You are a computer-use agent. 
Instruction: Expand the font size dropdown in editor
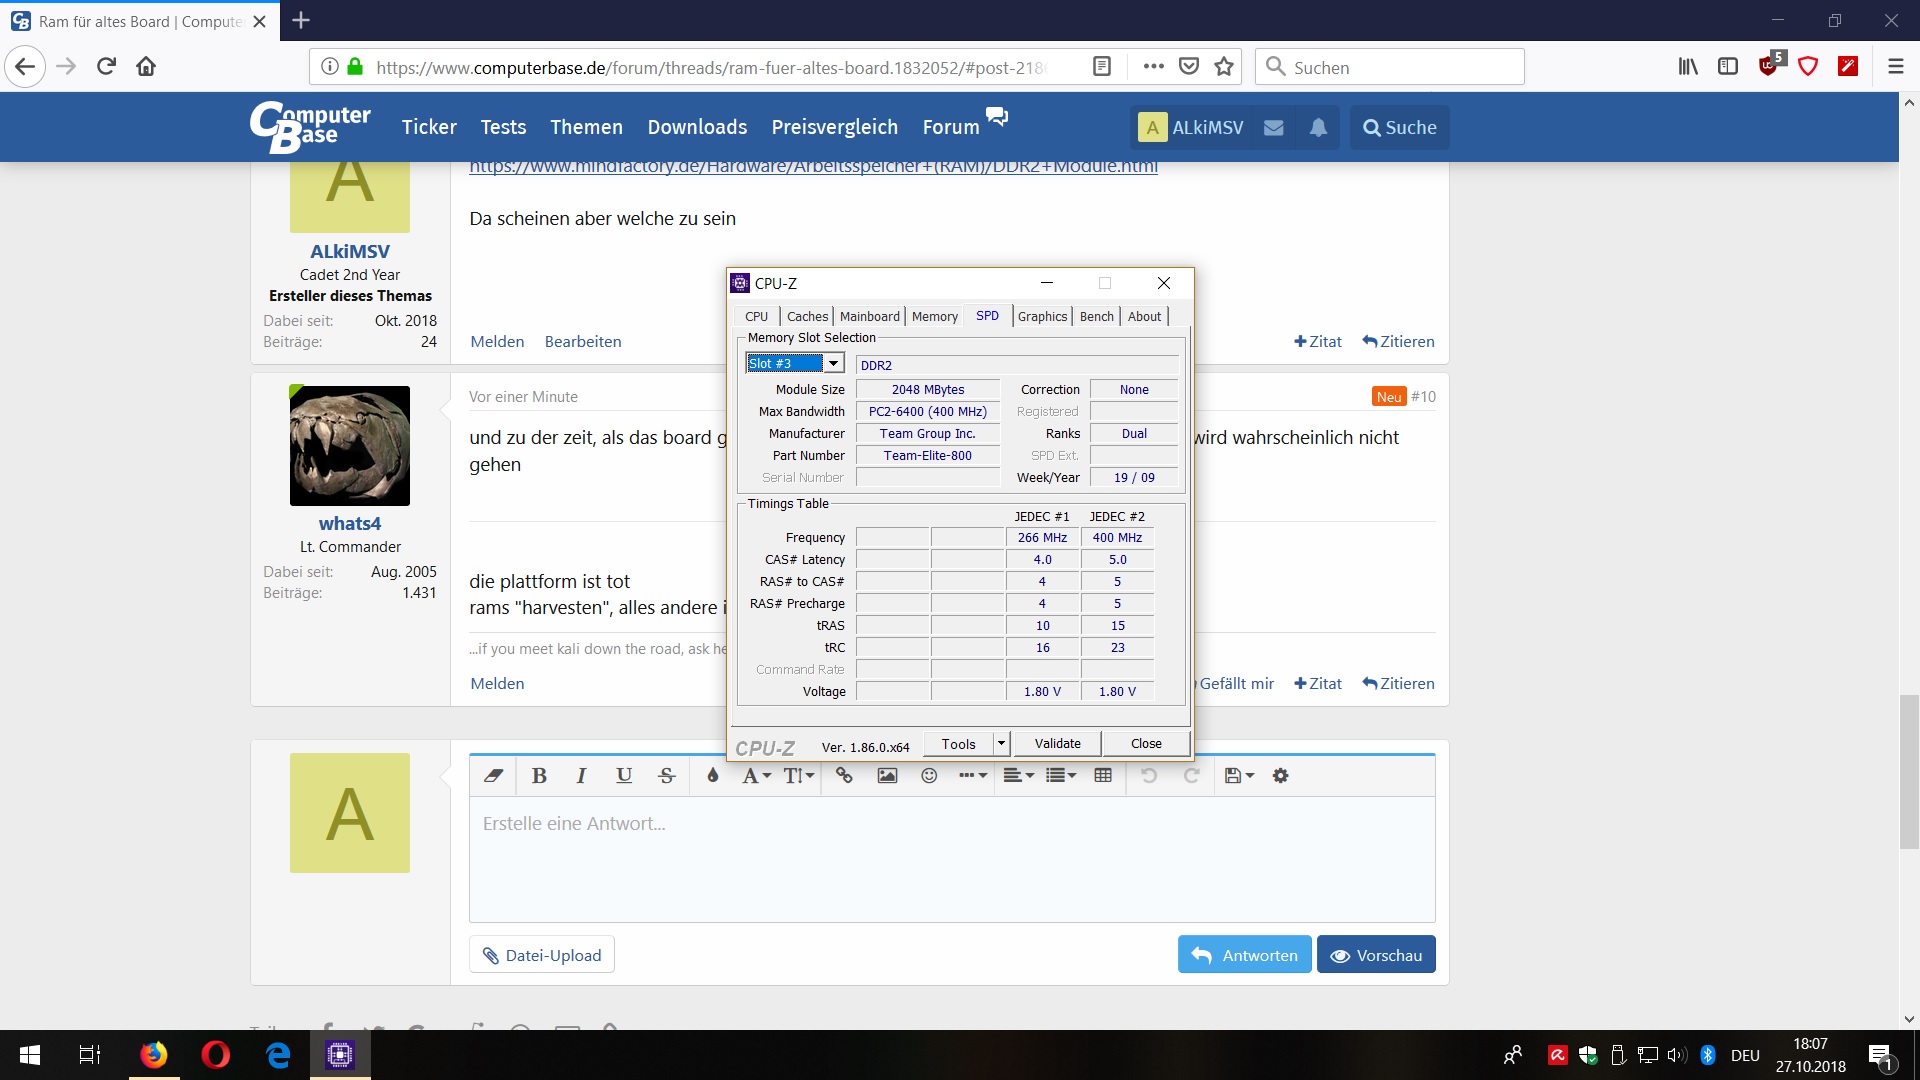(799, 776)
